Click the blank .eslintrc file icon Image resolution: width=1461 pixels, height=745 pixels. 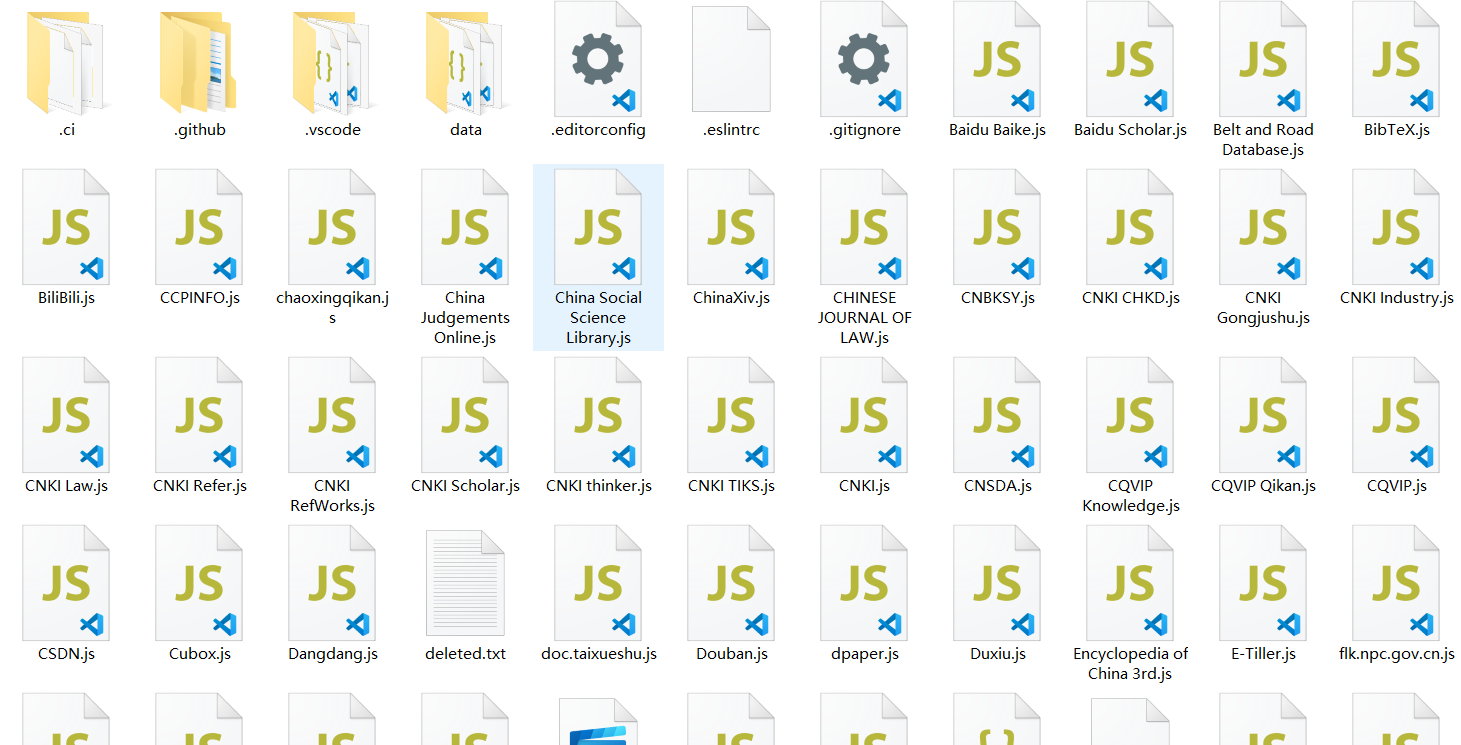pyautogui.click(x=731, y=58)
